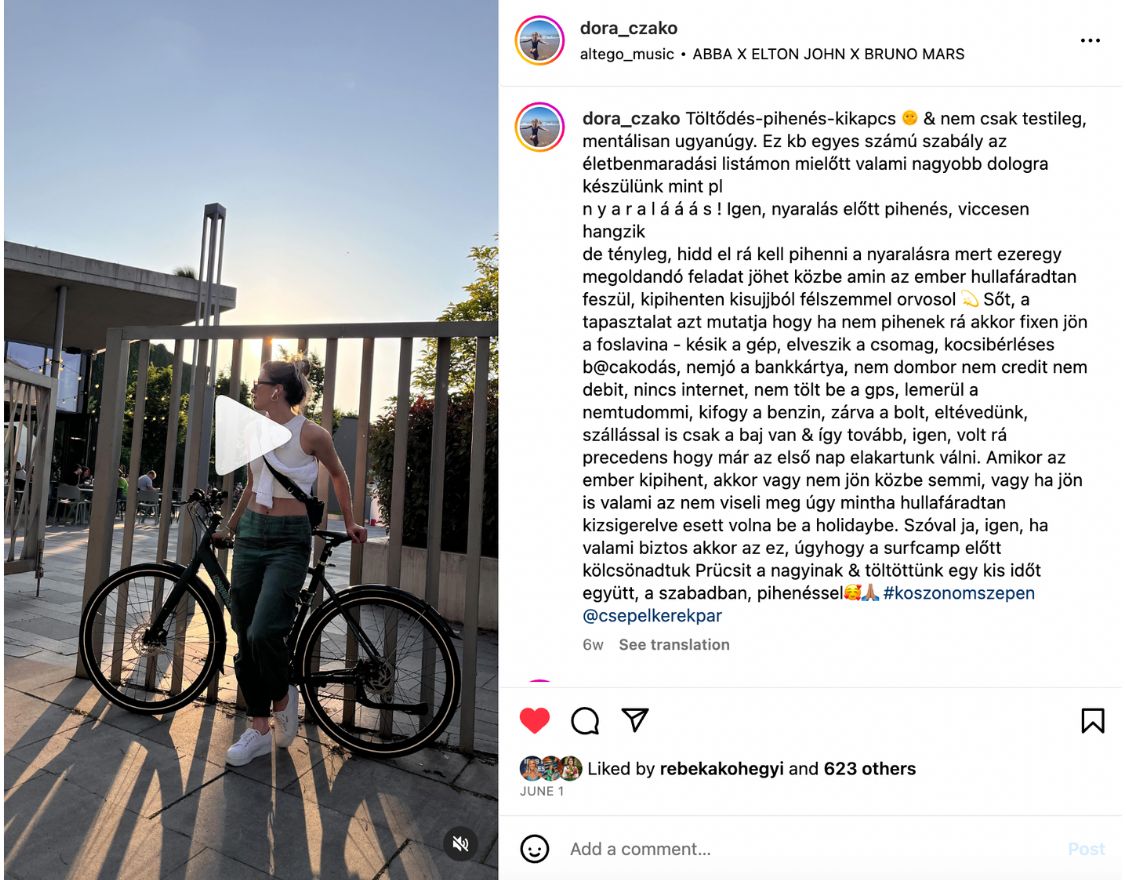Click the header profile picture story ring

539,40
